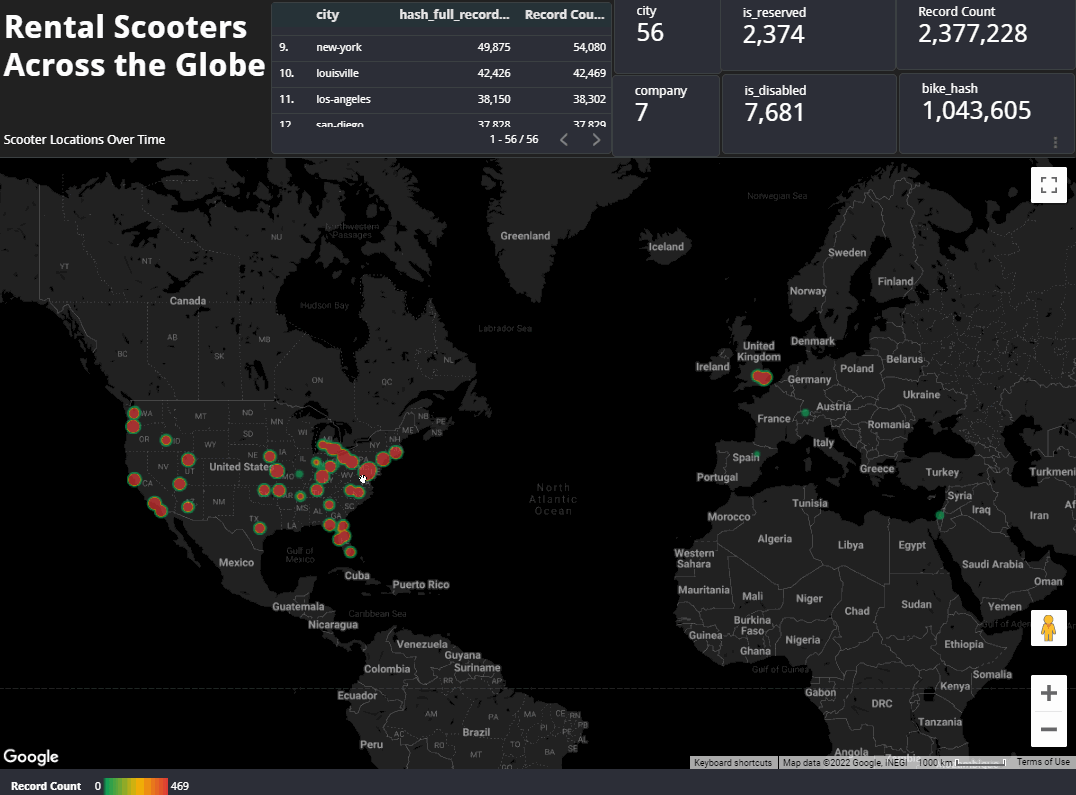Sort by hash_full_record column header
Screen dimensions: 1076x795
[454, 14]
